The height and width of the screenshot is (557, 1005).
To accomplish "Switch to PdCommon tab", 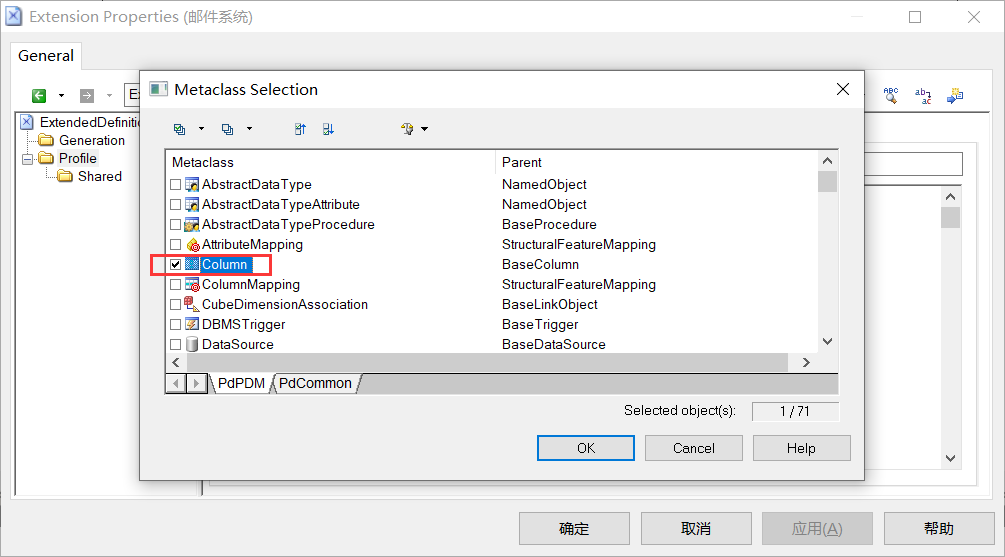I will click(x=315, y=383).
